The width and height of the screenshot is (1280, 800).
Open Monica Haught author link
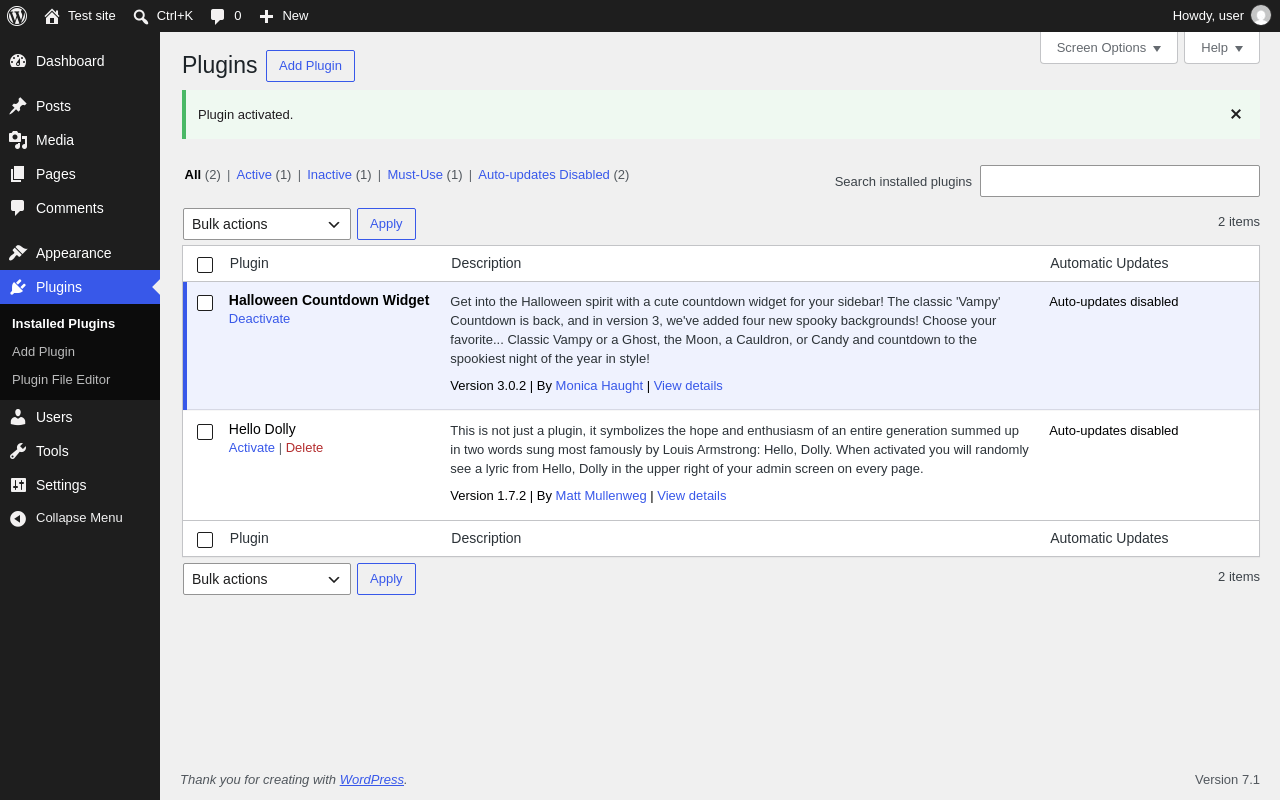point(599,386)
